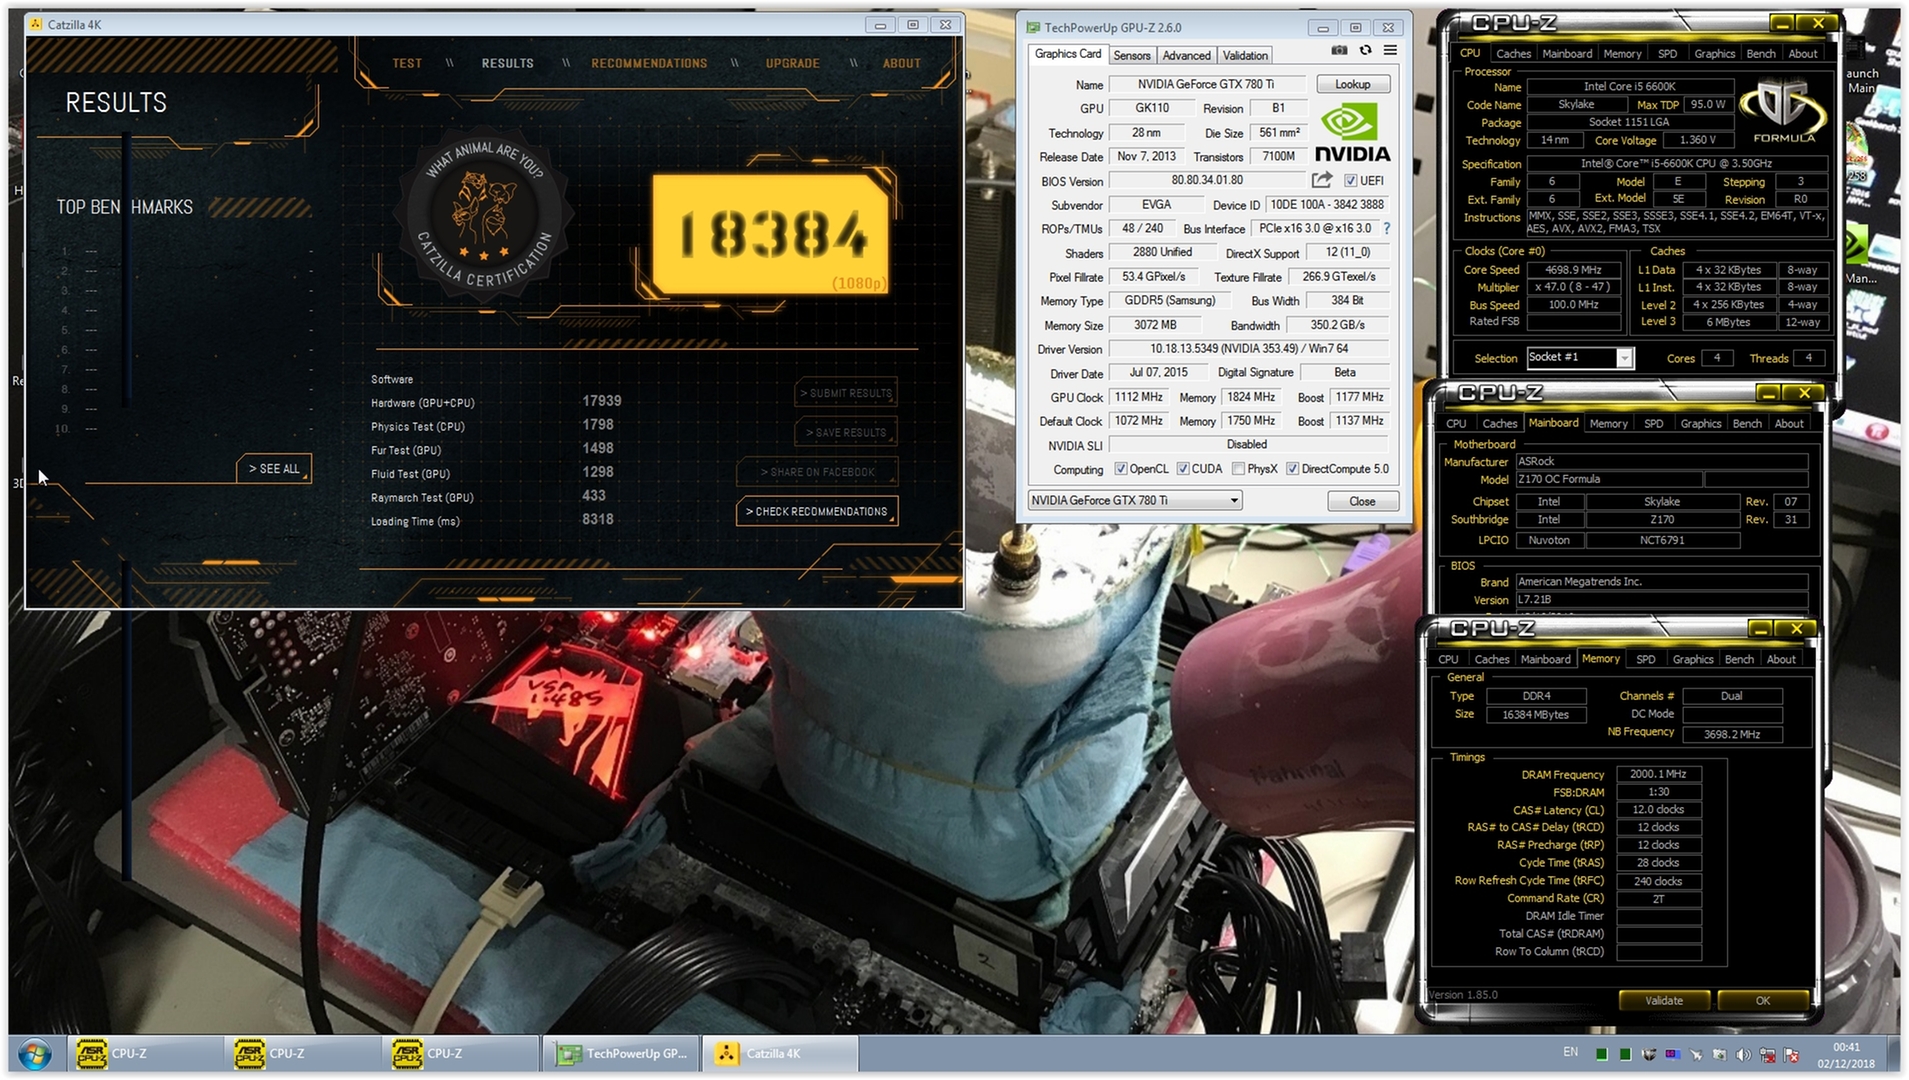
Task: Toggle the PhysX checkbox
Action: point(1239,469)
